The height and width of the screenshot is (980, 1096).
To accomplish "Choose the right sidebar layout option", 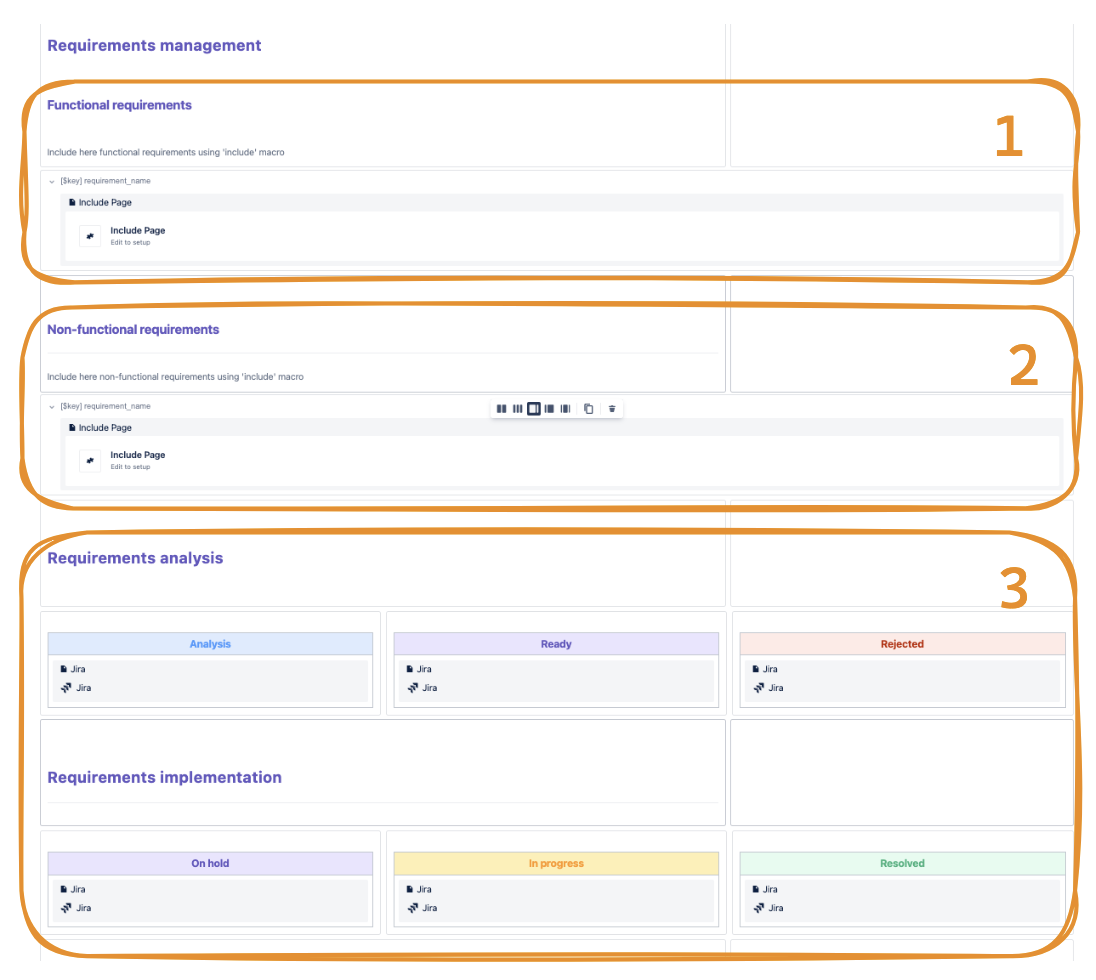I will click(x=534, y=409).
